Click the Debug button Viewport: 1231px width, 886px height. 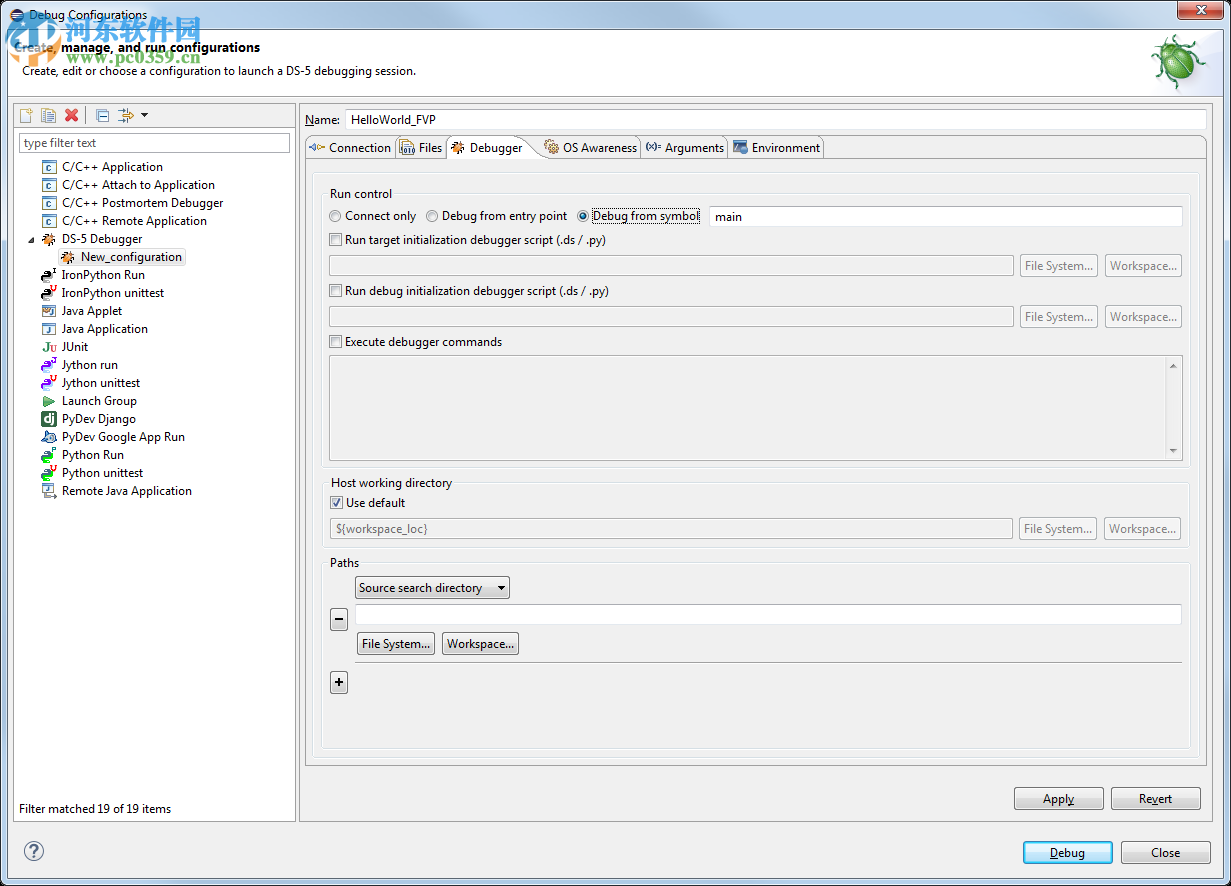tap(1067, 853)
